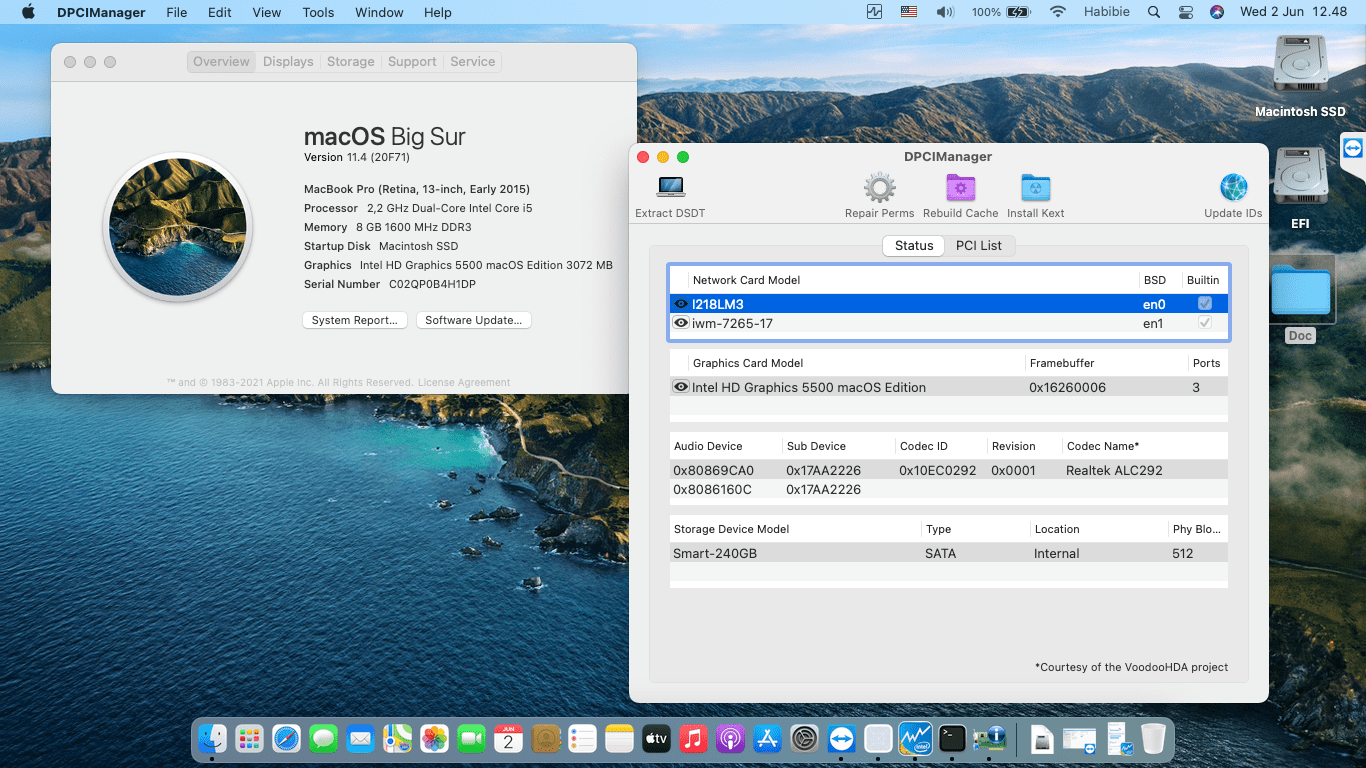Open the Apple menu

pyautogui.click(x=28, y=12)
